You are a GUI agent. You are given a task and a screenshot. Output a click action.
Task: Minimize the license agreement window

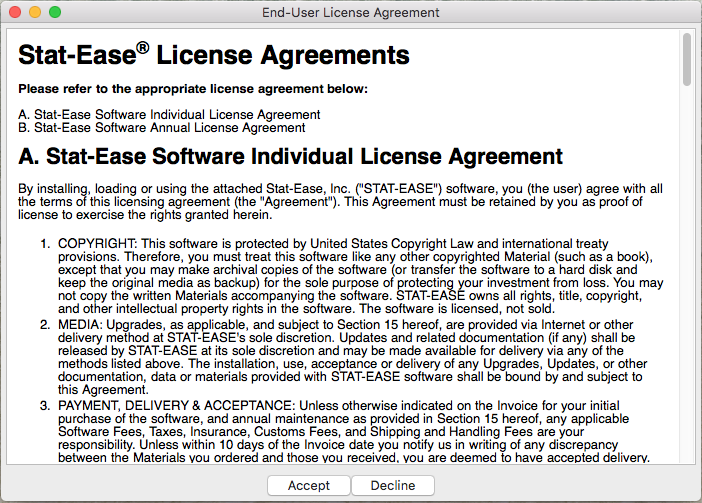[35, 12]
